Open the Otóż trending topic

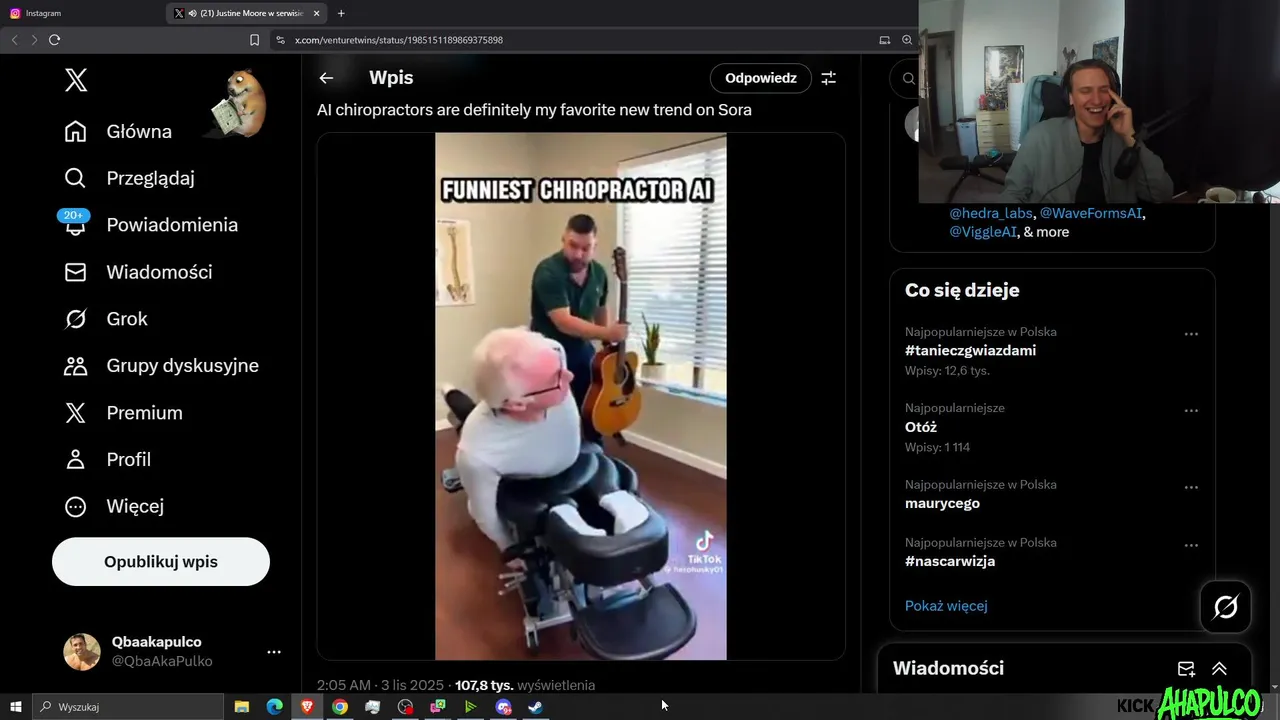point(921,427)
